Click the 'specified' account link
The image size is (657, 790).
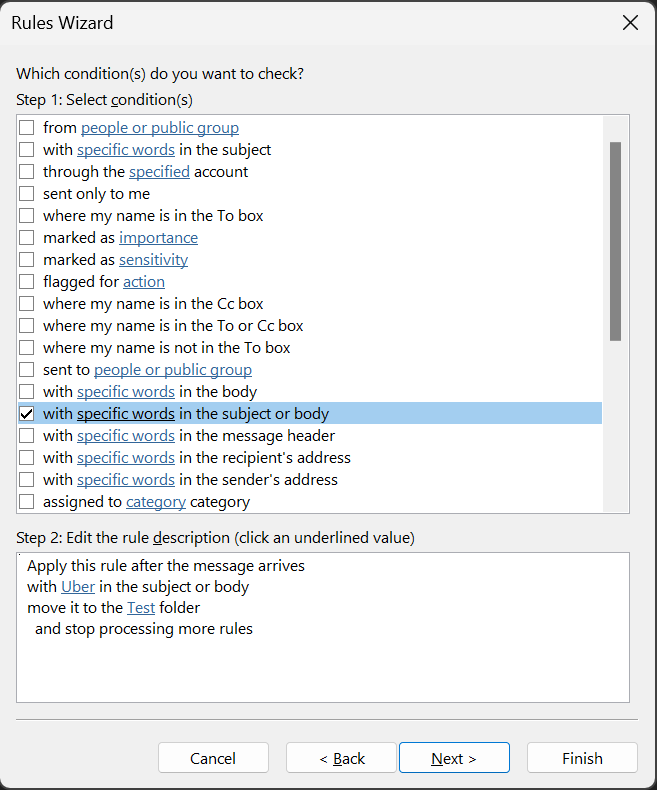coord(159,172)
